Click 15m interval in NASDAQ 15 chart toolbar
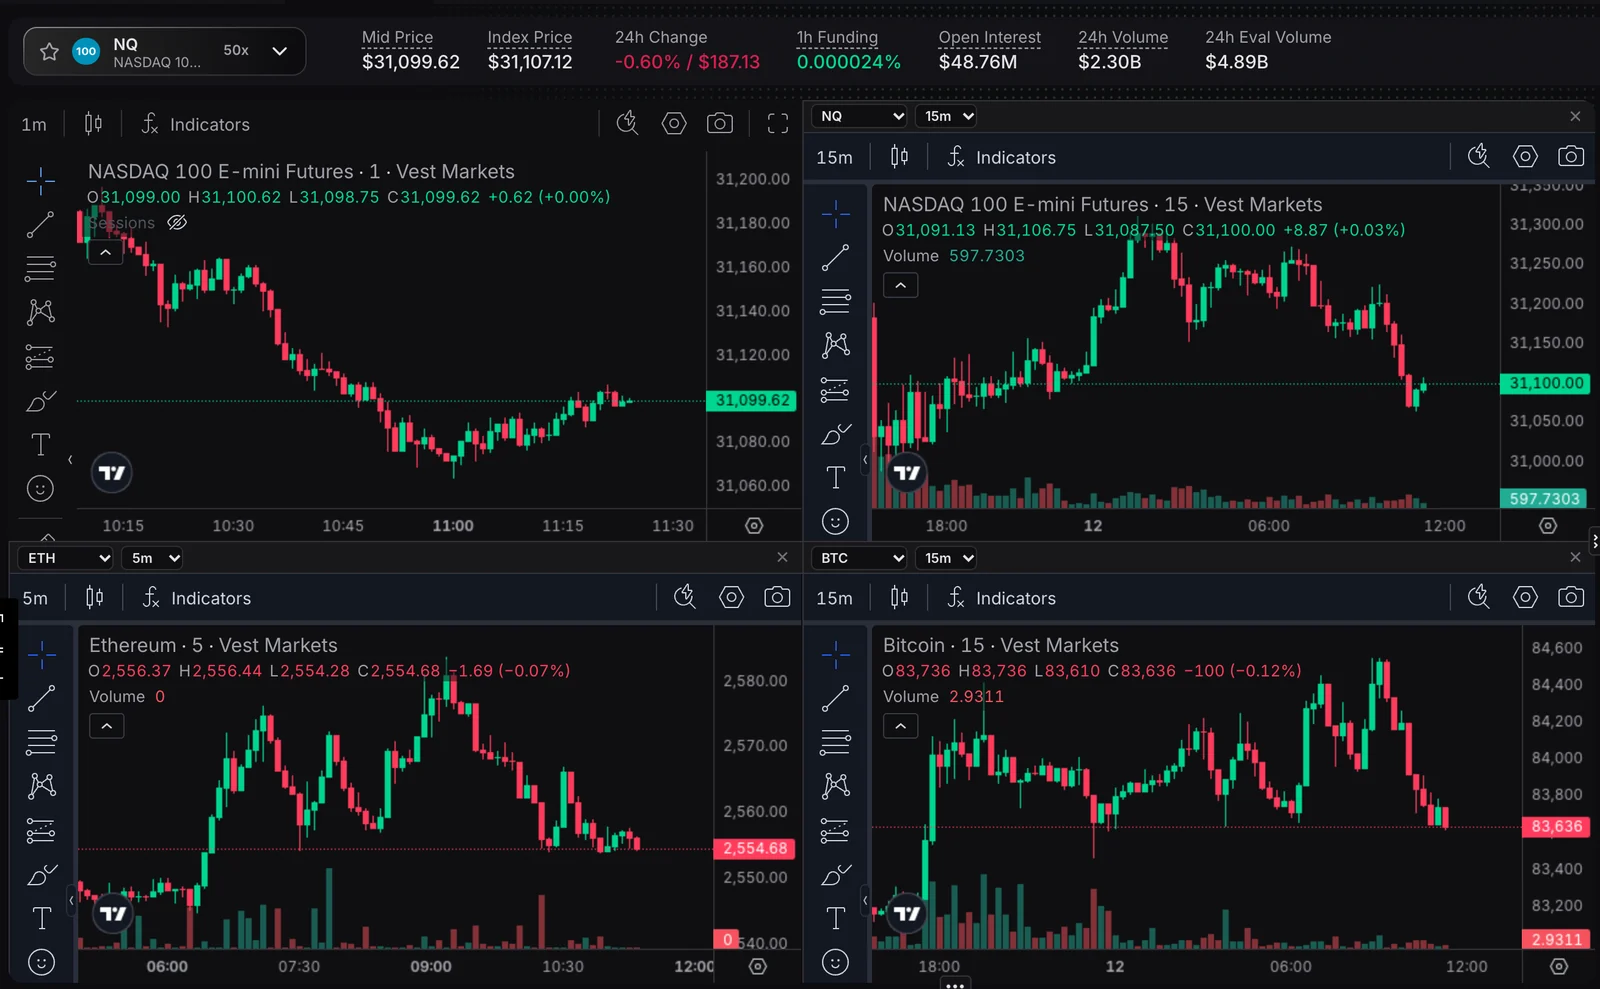The height and width of the screenshot is (989, 1600). coord(834,157)
